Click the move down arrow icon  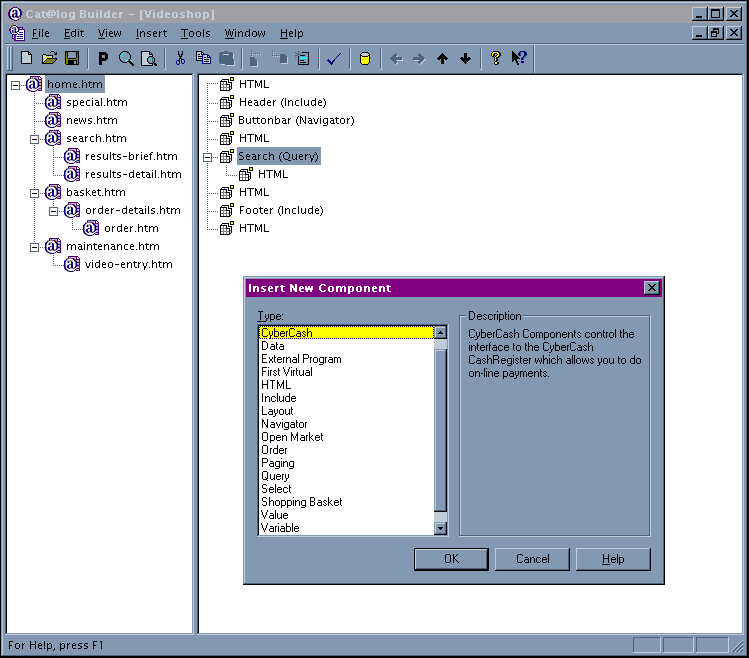click(465, 59)
